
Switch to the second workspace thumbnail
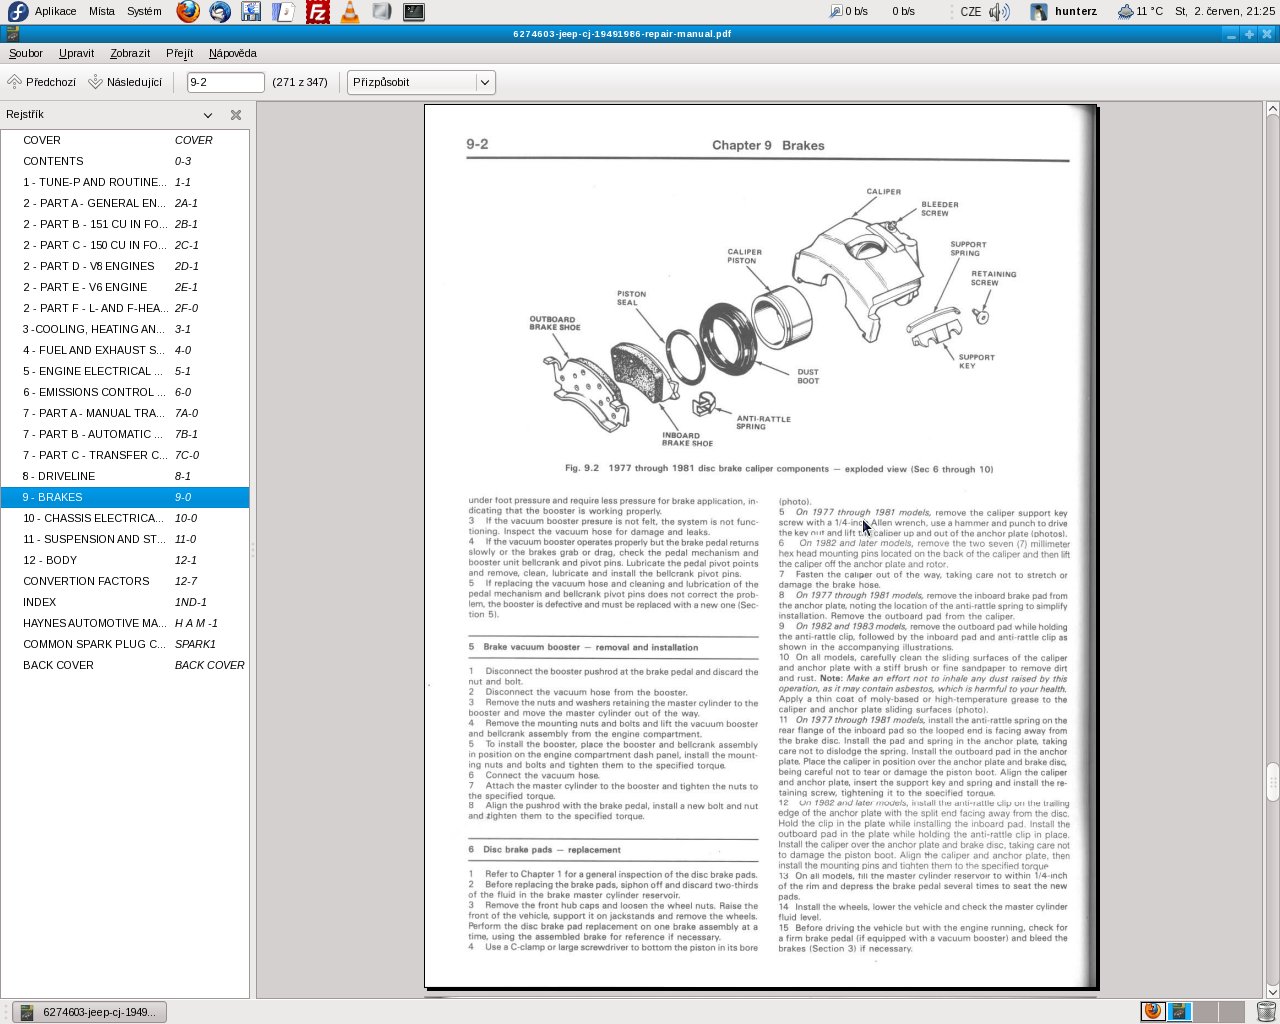pyautogui.click(x=1180, y=1011)
